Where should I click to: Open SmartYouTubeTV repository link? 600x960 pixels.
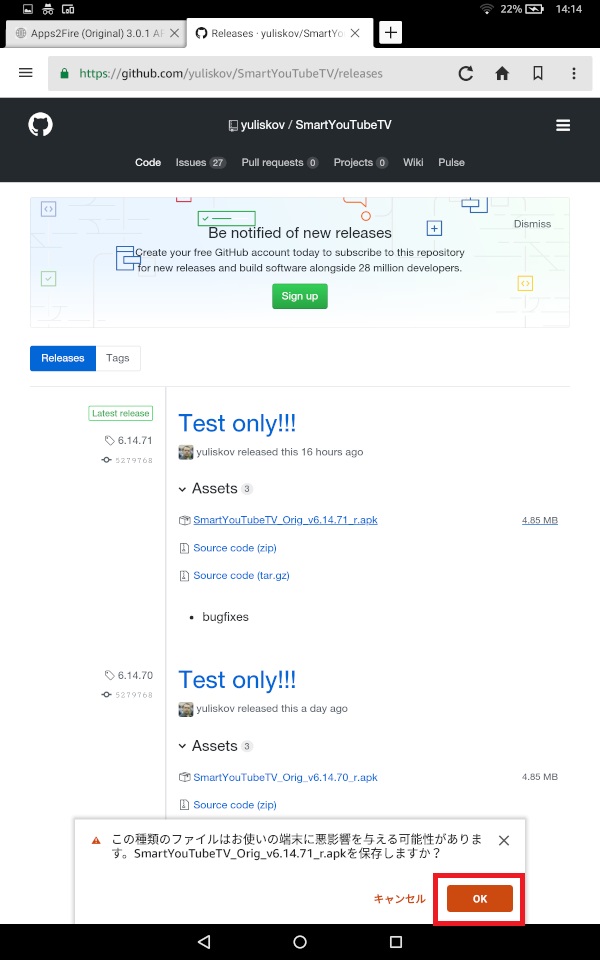343,125
